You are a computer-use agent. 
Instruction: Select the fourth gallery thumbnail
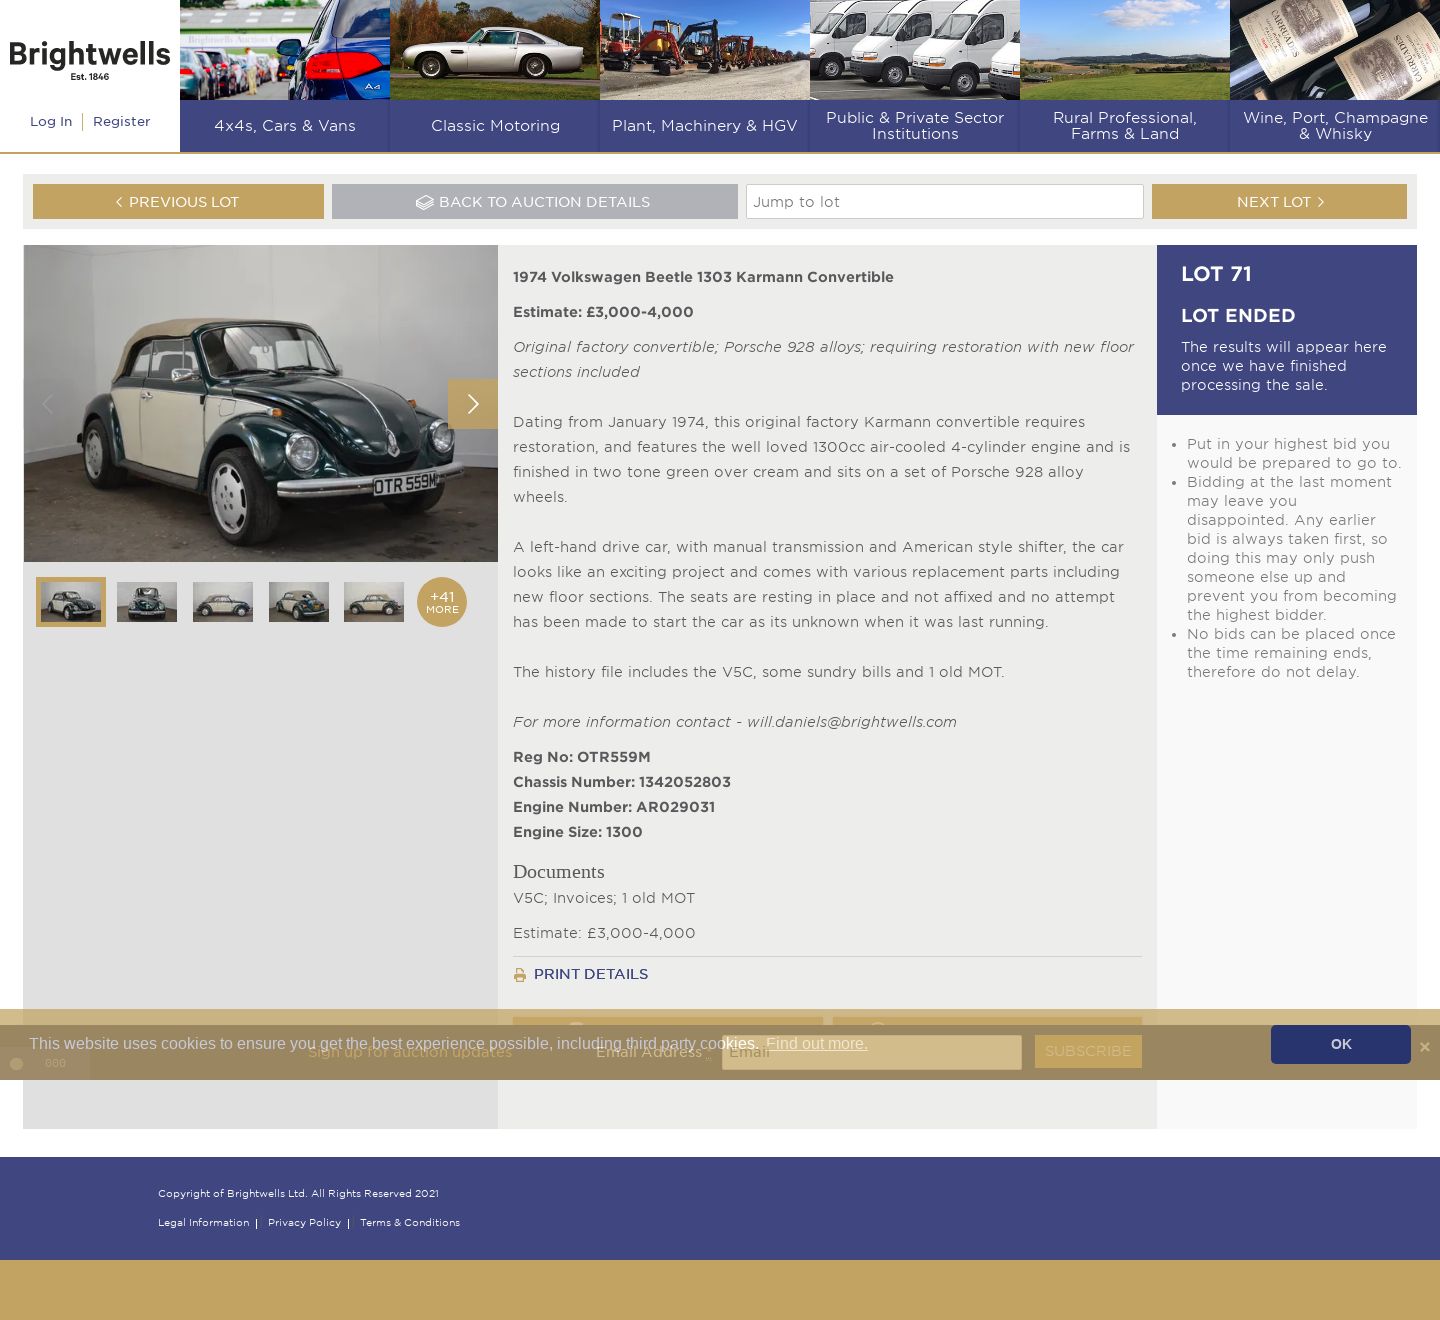(299, 602)
